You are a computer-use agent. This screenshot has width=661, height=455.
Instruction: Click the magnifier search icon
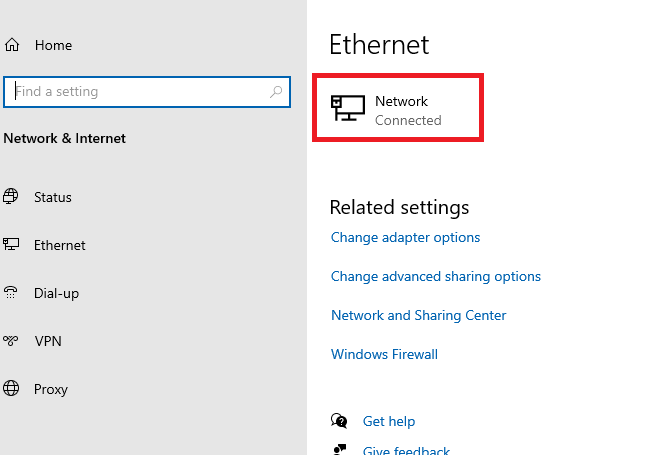click(276, 92)
